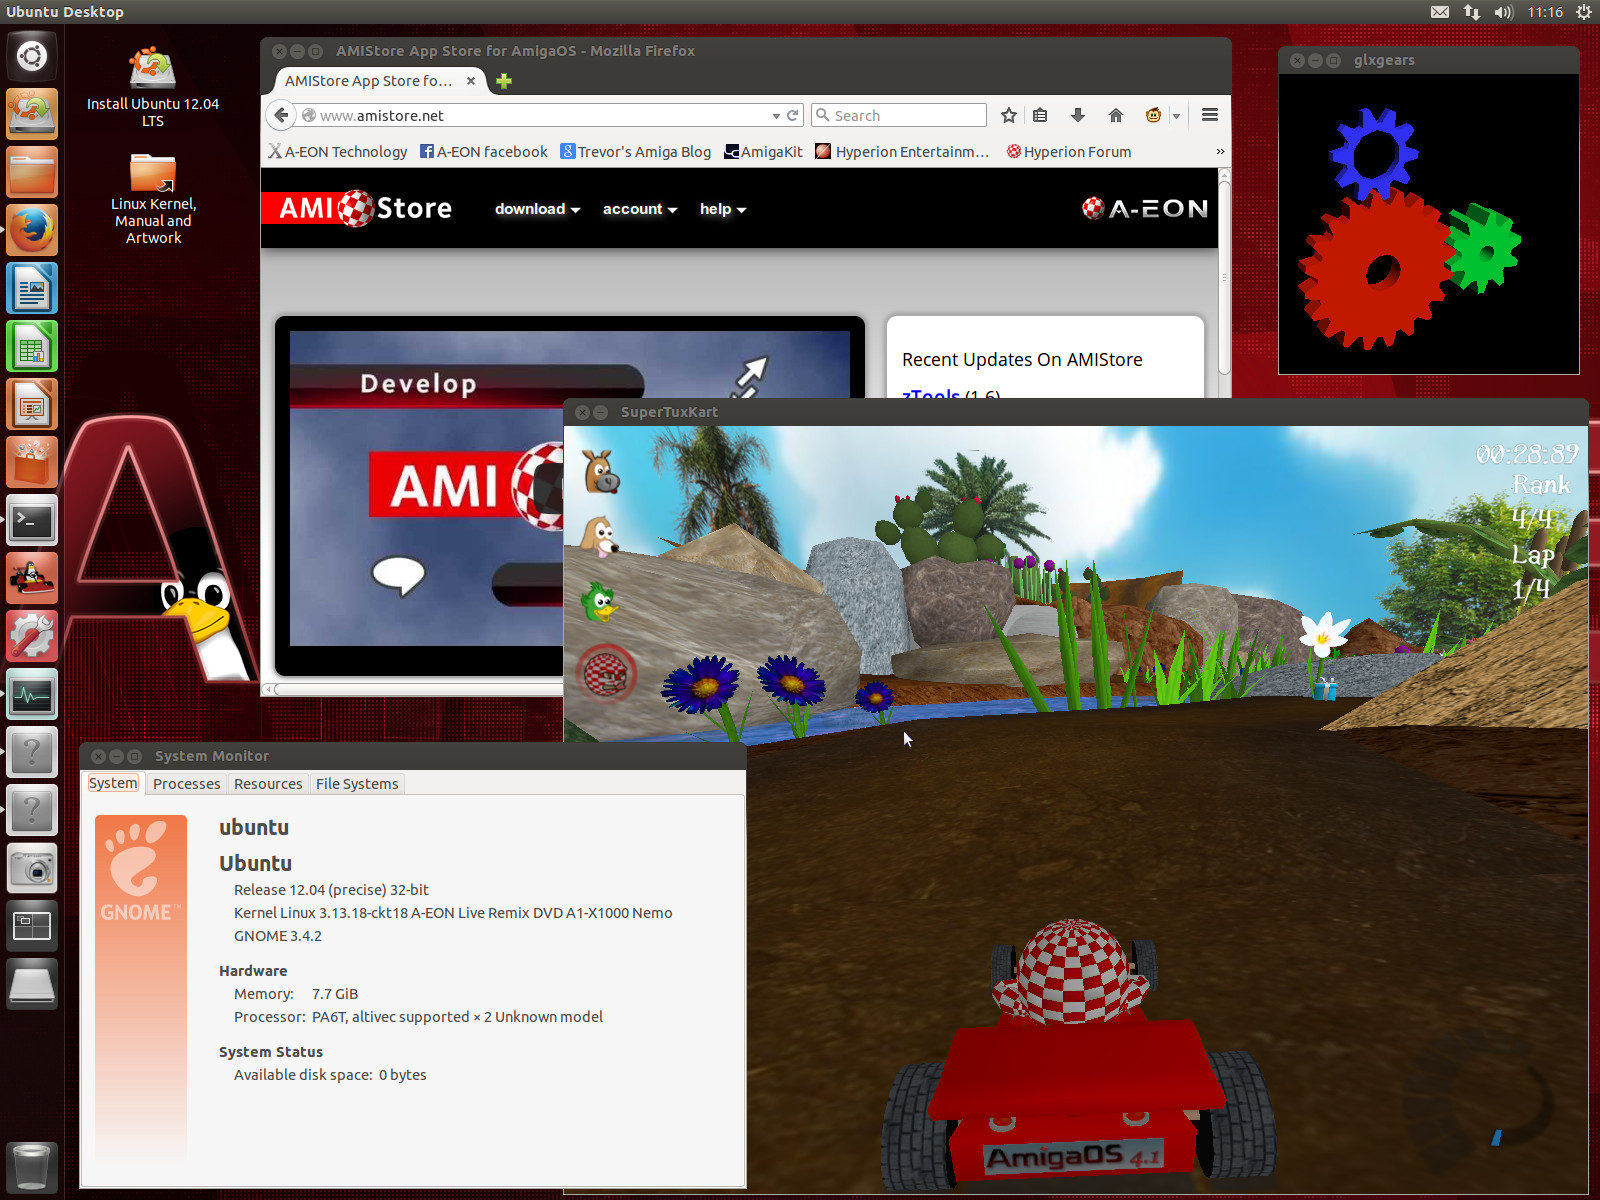The height and width of the screenshot is (1200, 1600).
Task: Show more bookmarks with chevron
Action: tap(1219, 152)
